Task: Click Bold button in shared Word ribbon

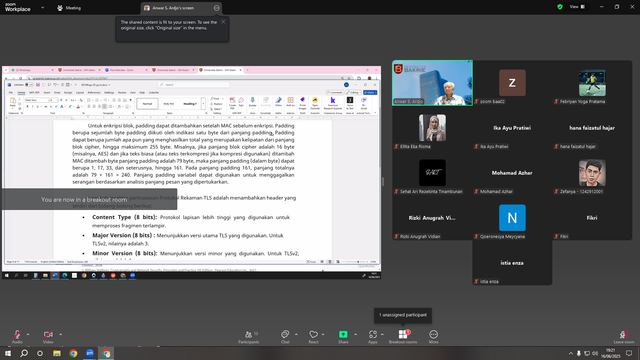Action: 28,107
